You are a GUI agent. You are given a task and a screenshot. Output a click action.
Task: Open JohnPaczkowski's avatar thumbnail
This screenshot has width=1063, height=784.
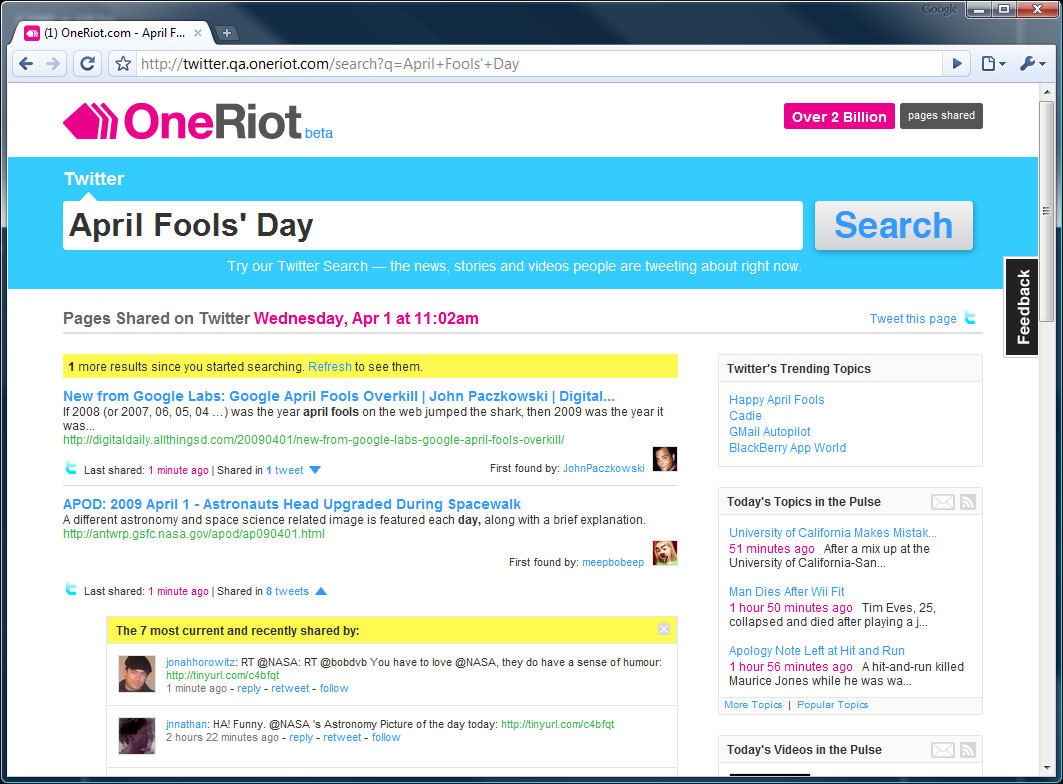tap(664, 459)
